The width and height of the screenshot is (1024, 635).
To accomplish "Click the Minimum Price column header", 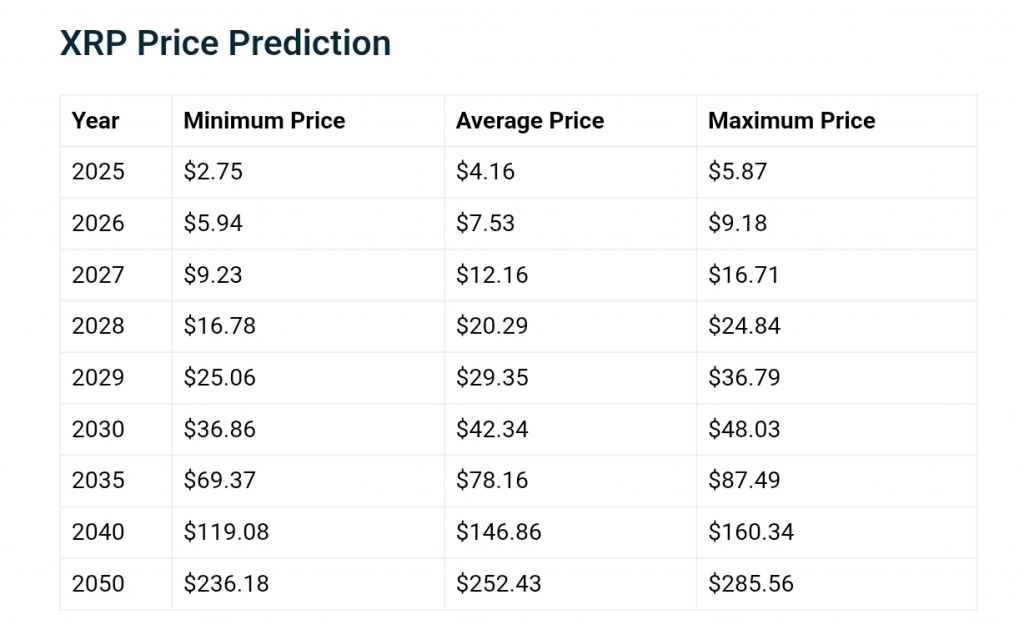I will coord(264,121).
